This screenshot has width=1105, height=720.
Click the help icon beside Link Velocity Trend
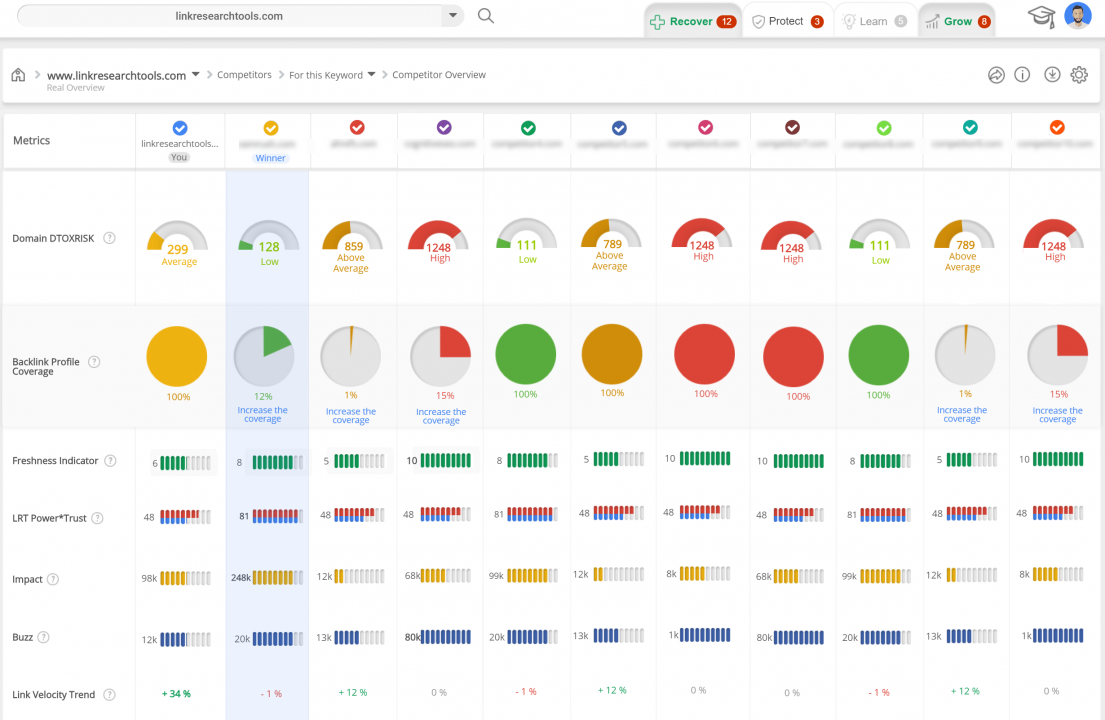click(x=109, y=695)
